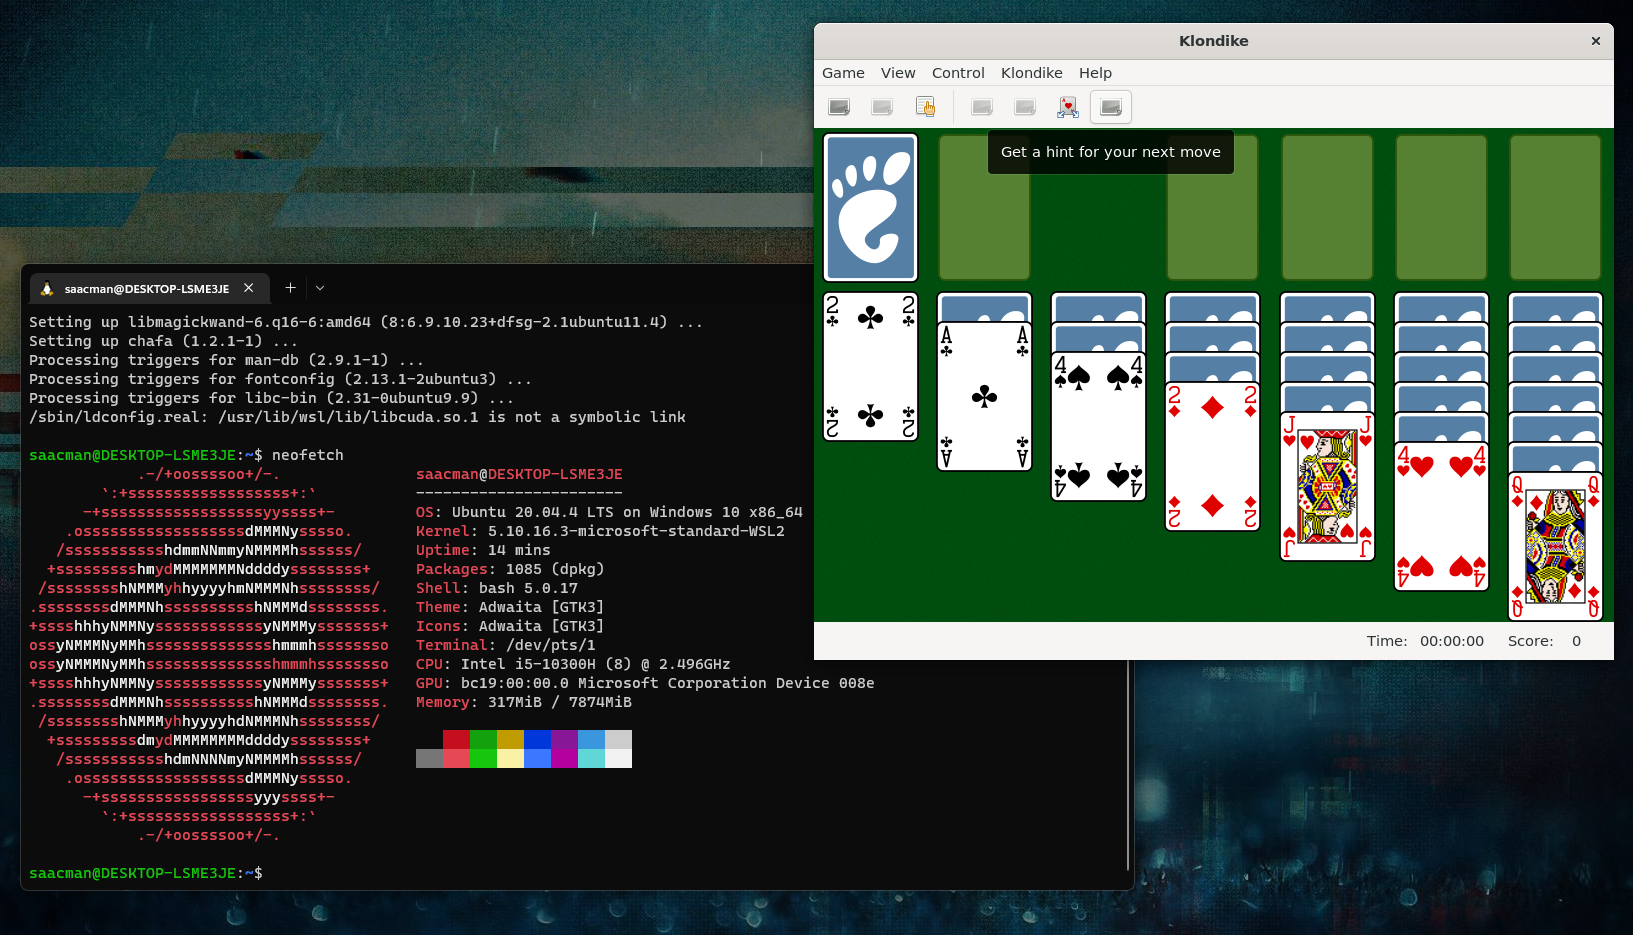Open the View menu
The width and height of the screenshot is (1633, 935).
(x=897, y=73)
